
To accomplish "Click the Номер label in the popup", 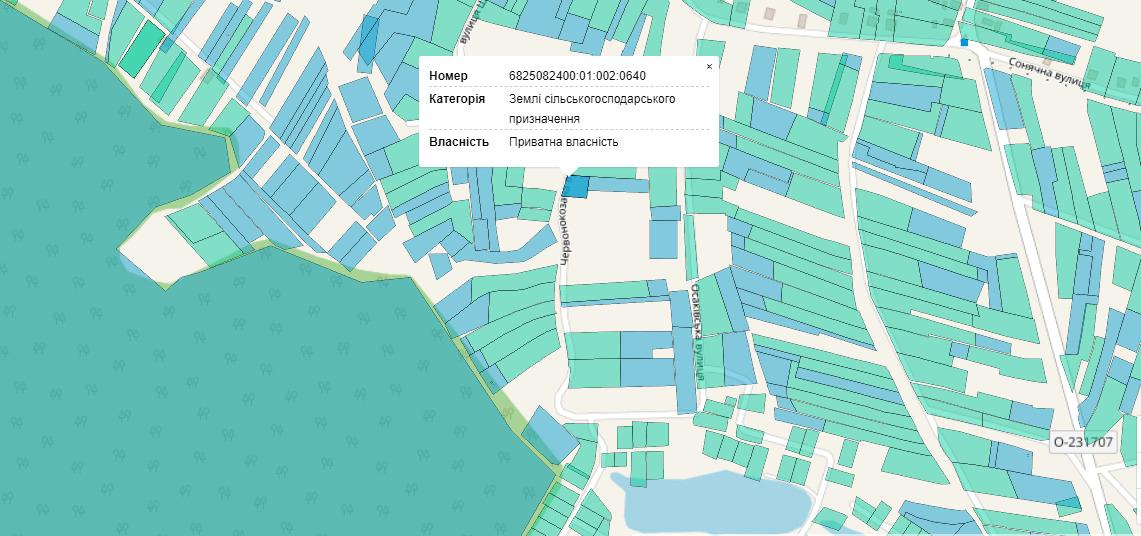I will tap(449, 76).
